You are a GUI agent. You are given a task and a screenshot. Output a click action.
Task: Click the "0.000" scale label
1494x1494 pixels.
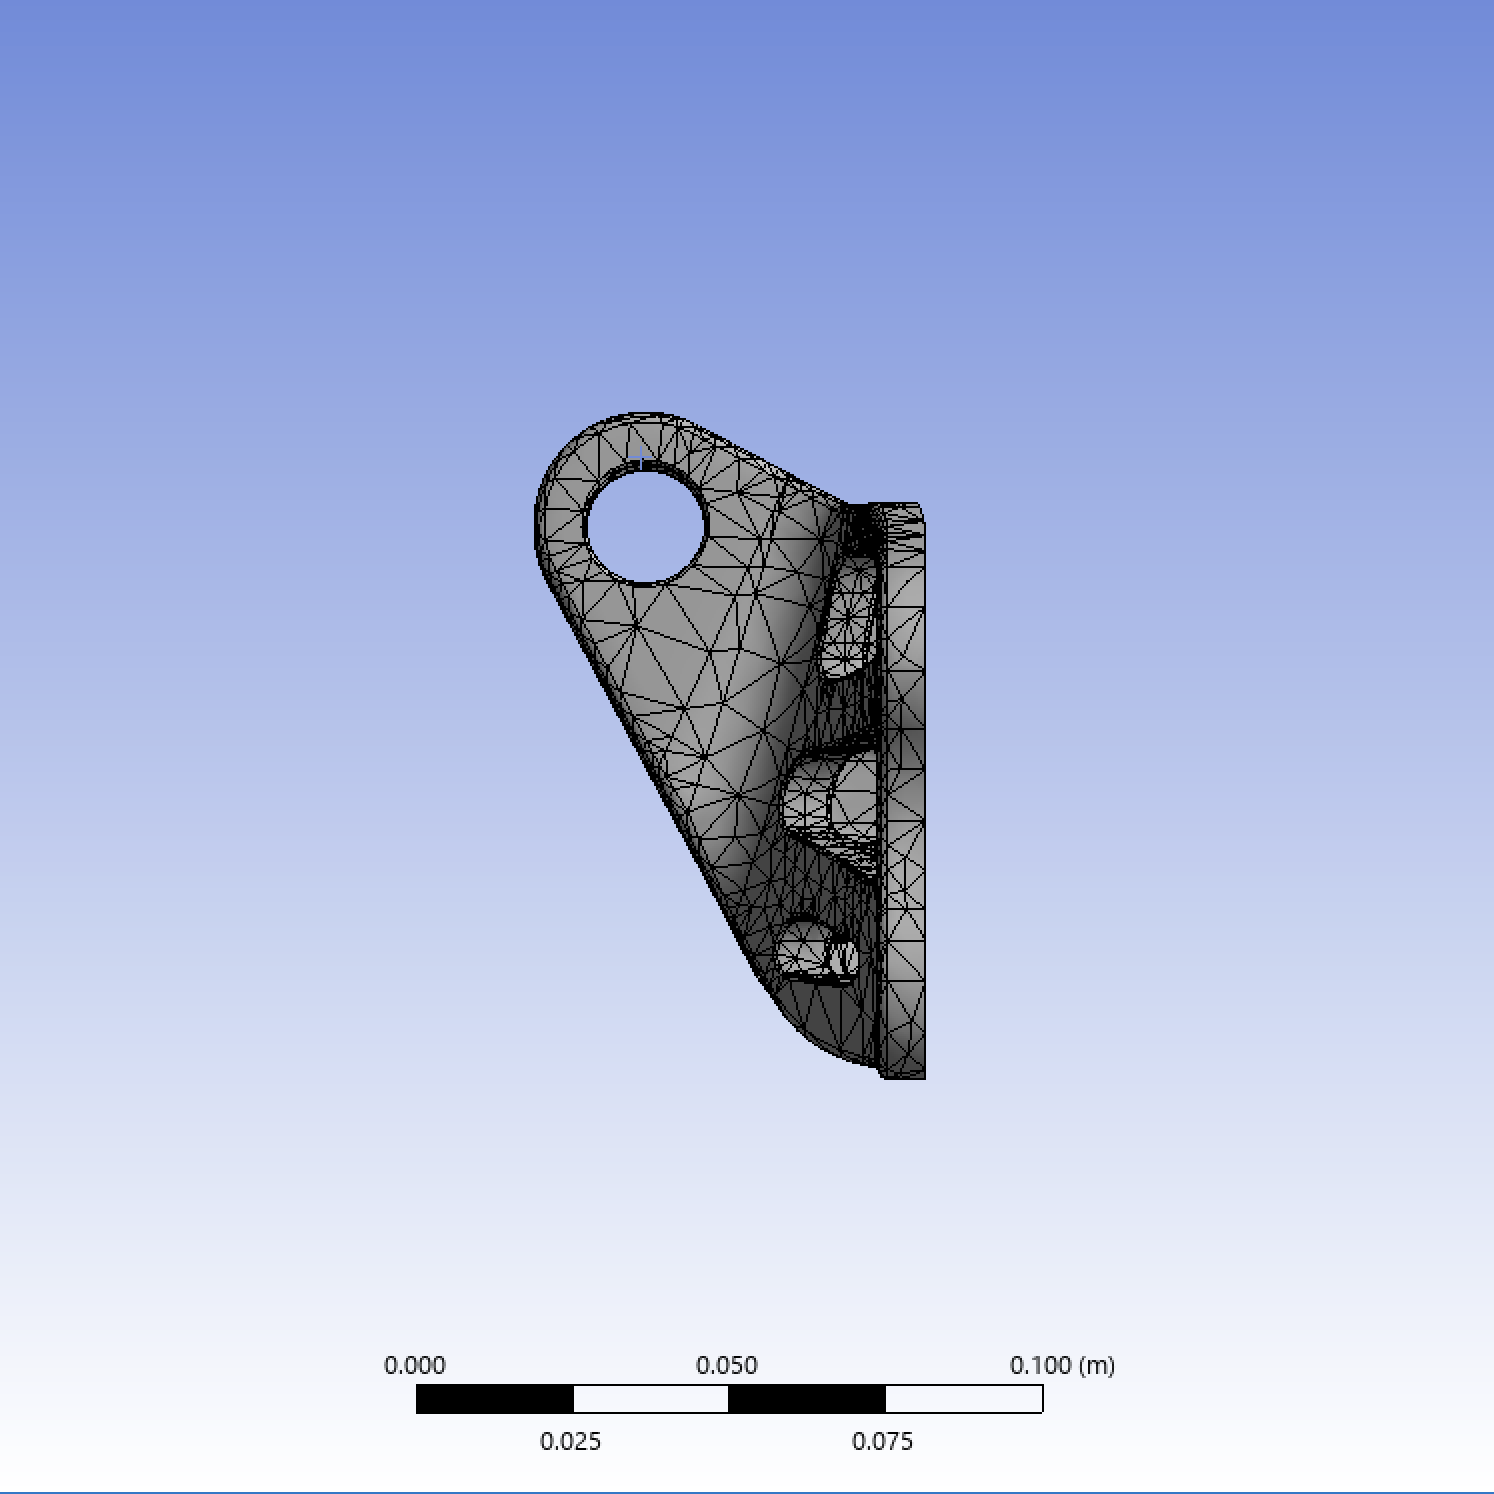(x=415, y=1365)
